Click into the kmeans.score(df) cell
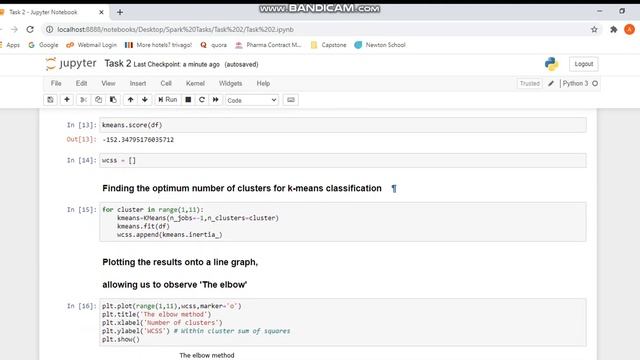This screenshot has width=640, height=360. pyautogui.click(x=343, y=125)
